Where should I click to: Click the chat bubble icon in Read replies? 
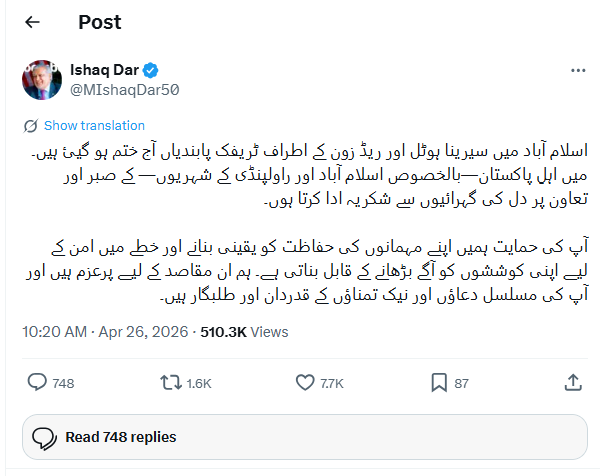[43, 438]
